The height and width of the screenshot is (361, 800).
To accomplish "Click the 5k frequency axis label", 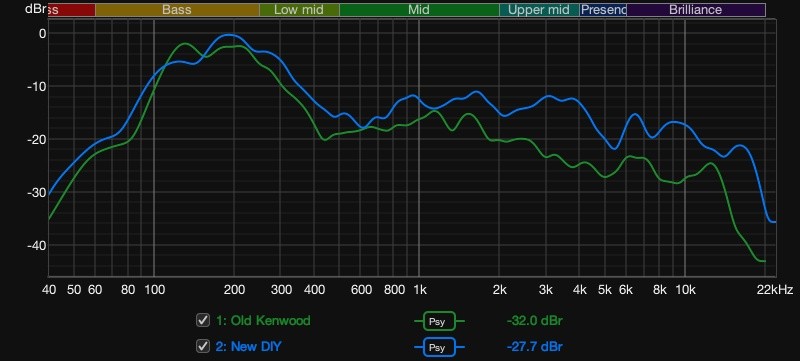I will coord(605,290).
